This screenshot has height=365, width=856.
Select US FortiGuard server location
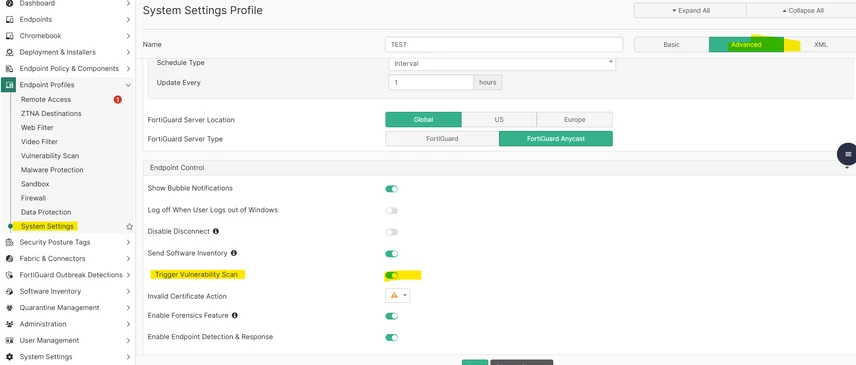499,119
